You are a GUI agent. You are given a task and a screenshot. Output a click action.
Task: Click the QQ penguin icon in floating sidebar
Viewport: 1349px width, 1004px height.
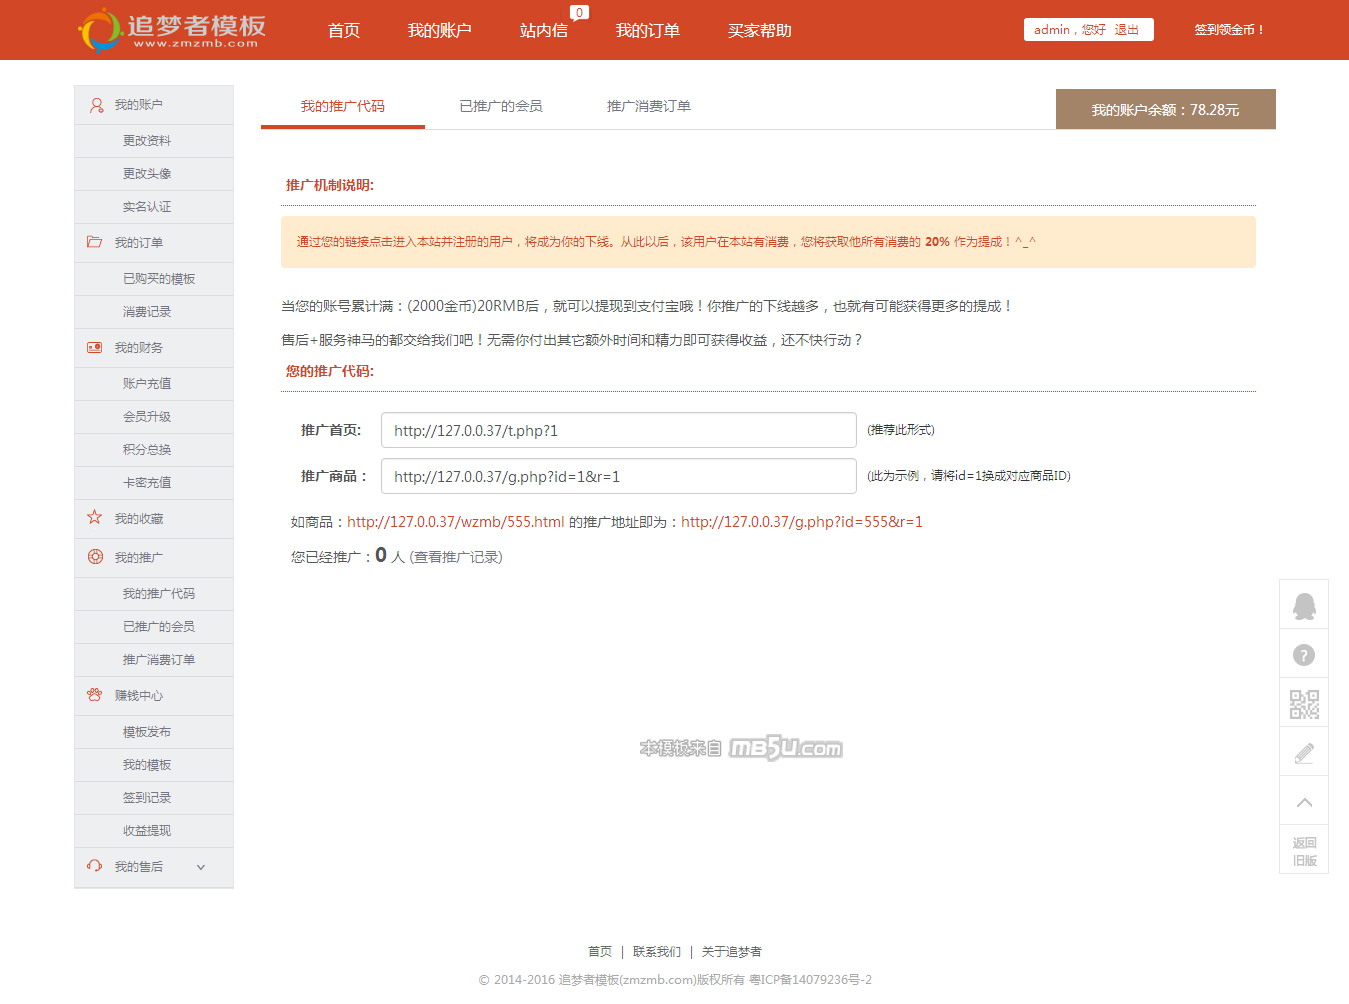point(1304,606)
